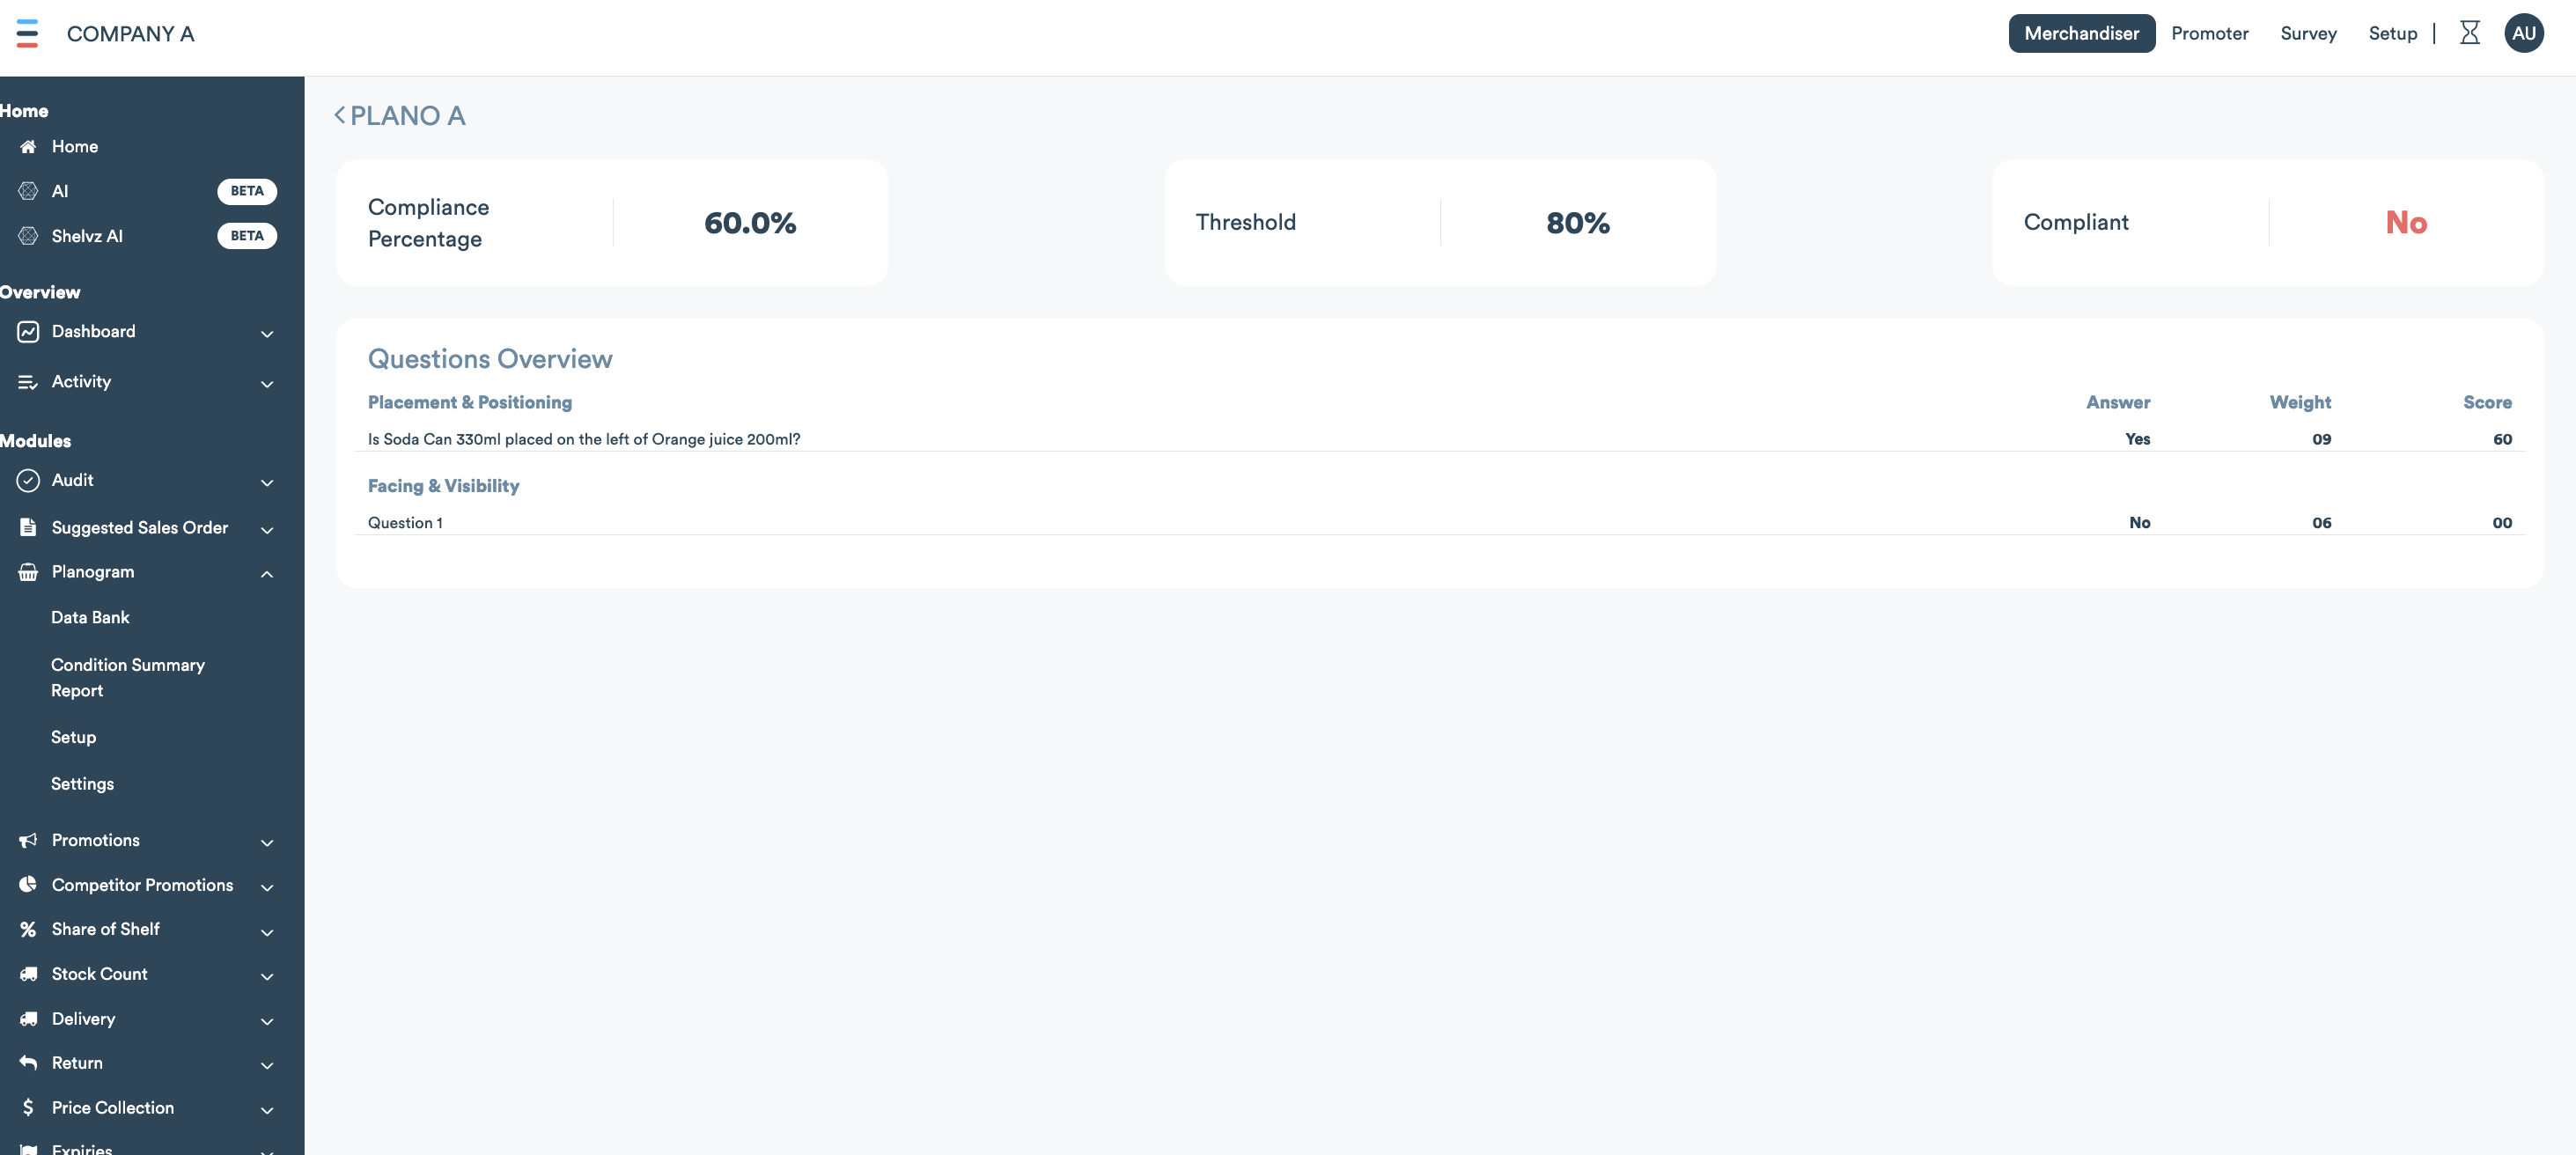The image size is (2576, 1155).
Task: Click the hourglass icon in header
Action: tap(2469, 33)
